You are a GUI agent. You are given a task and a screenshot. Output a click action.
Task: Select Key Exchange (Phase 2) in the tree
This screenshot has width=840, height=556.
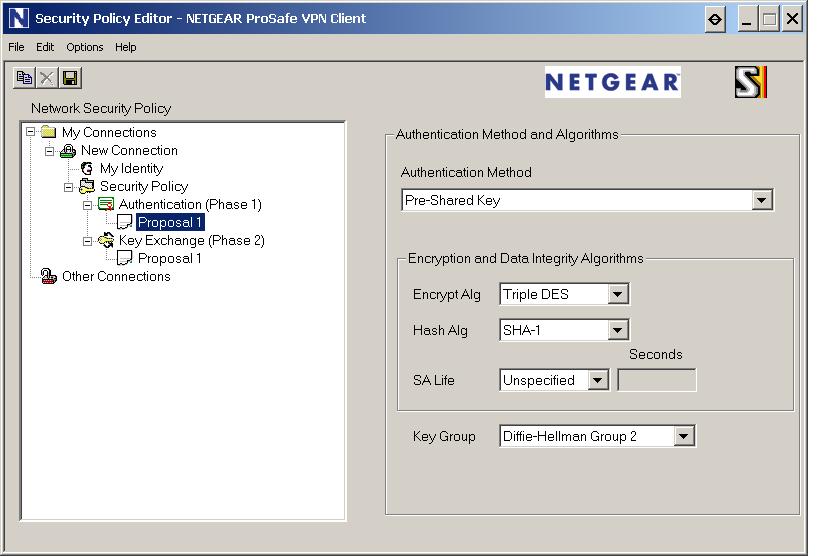click(x=192, y=241)
